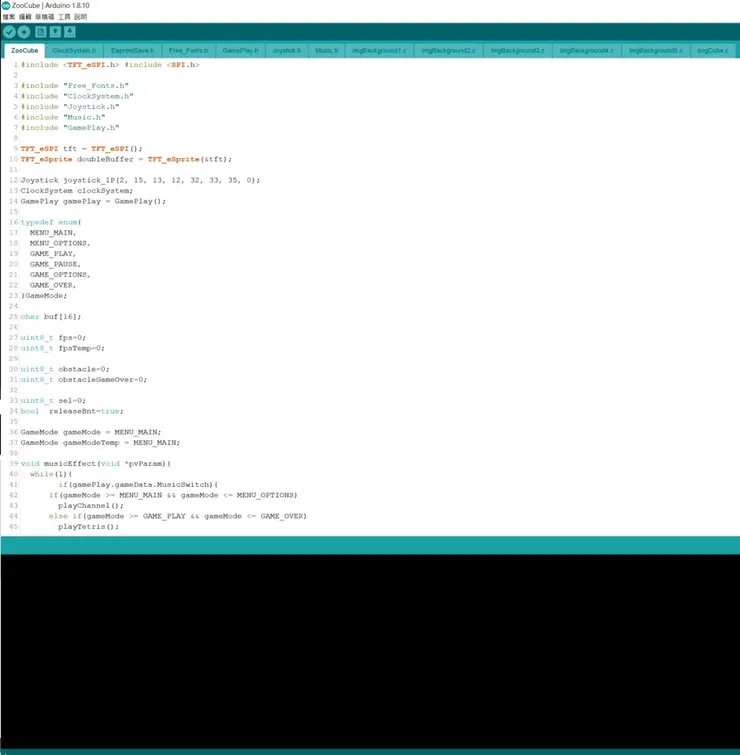Click the bool releaseBnt=true; line
Screen dimensions: 740x755
(x=72, y=412)
